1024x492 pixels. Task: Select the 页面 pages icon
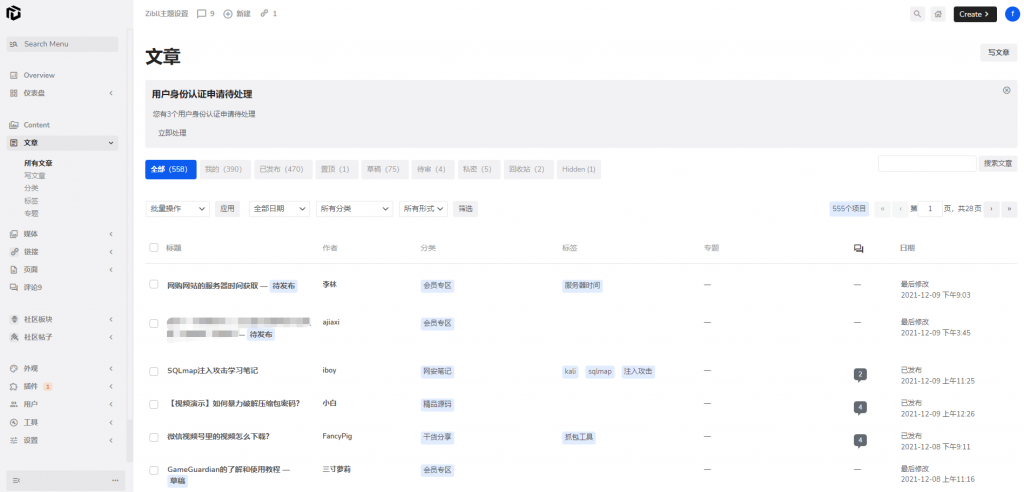(x=14, y=269)
